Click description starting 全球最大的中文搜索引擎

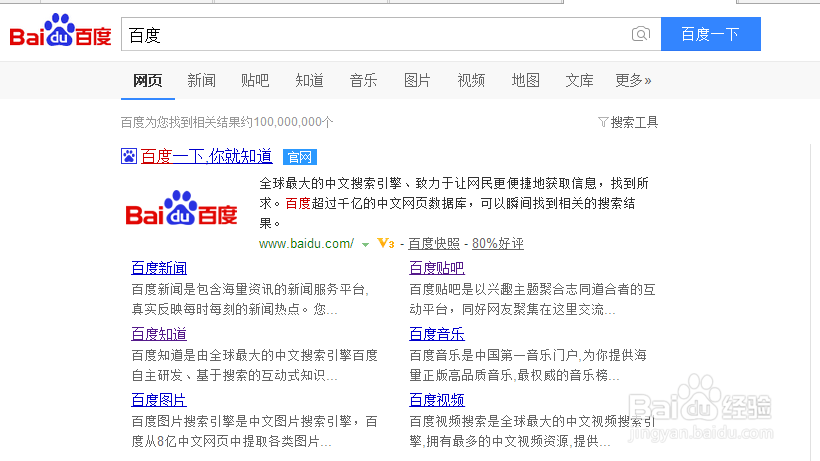(x=454, y=203)
